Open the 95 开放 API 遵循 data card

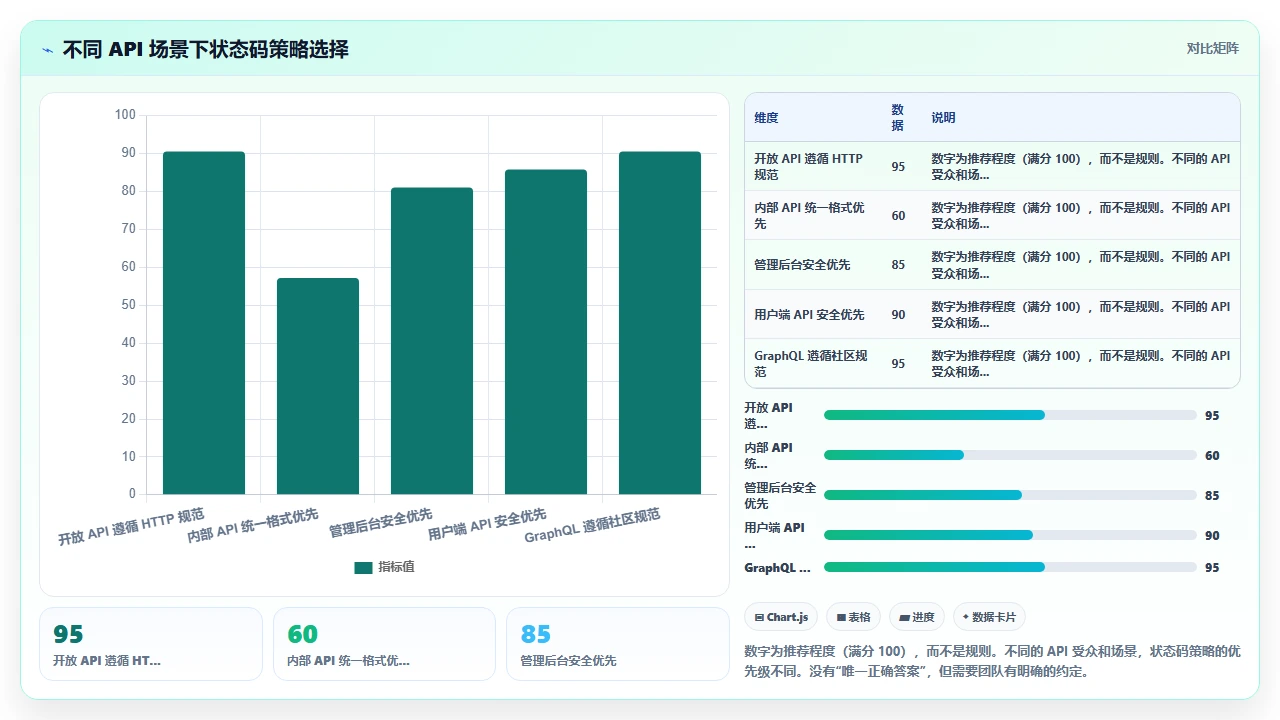(x=151, y=644)
